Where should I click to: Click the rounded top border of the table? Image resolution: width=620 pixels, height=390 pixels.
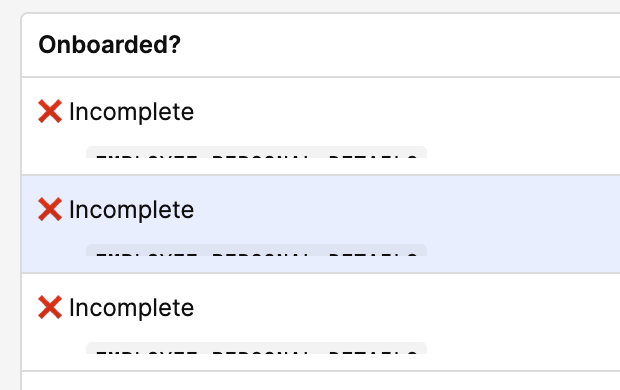(321, 13)
